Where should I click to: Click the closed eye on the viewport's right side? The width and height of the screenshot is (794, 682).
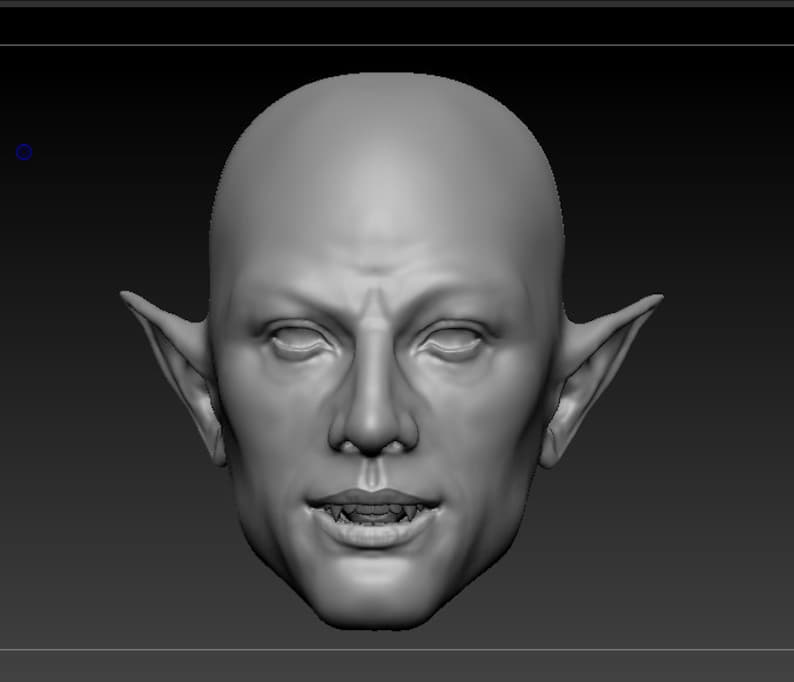point(451,341)
